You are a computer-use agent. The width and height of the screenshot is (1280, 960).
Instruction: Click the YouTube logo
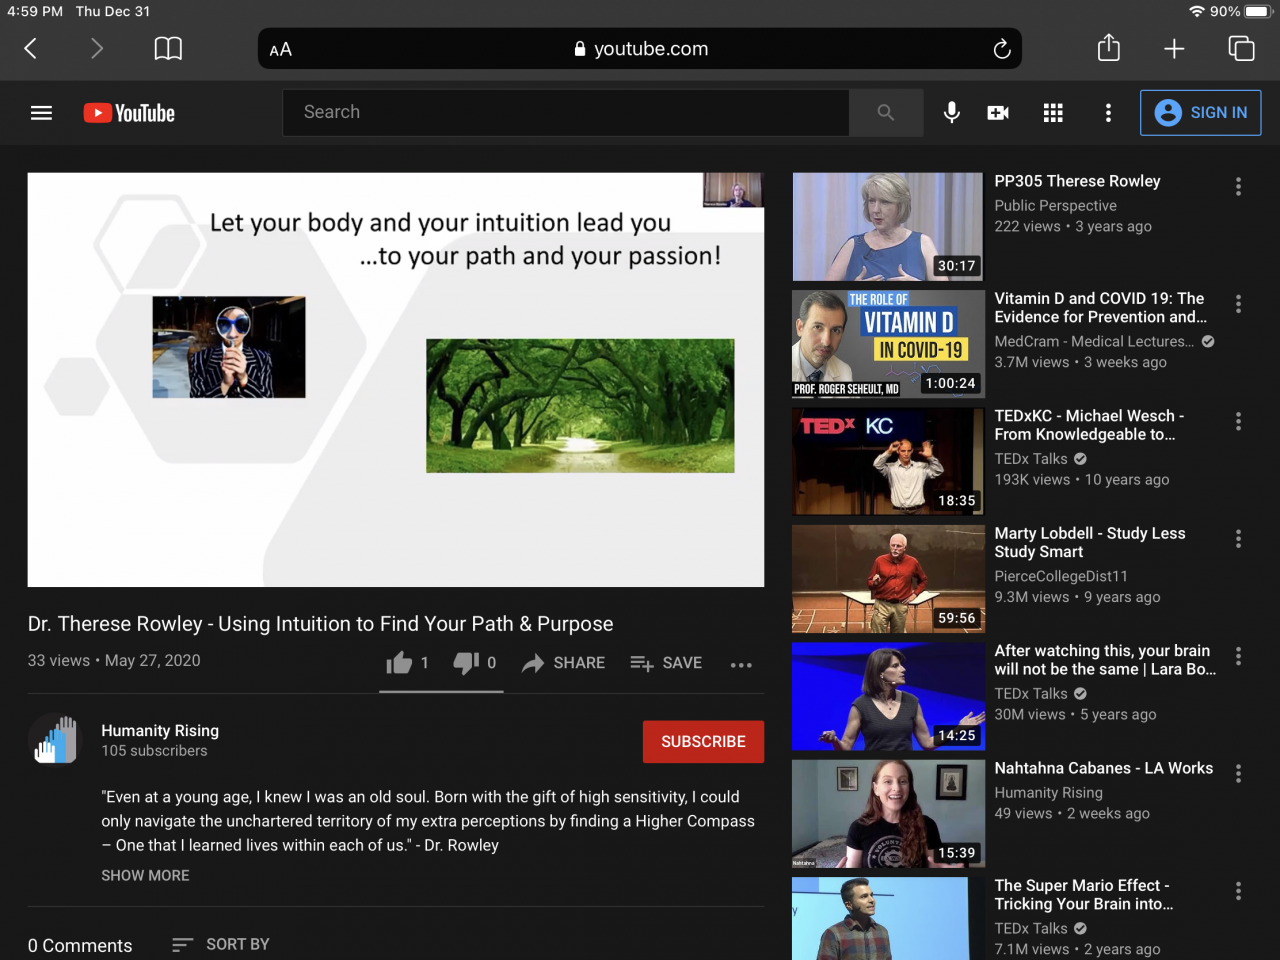point(129,113)
